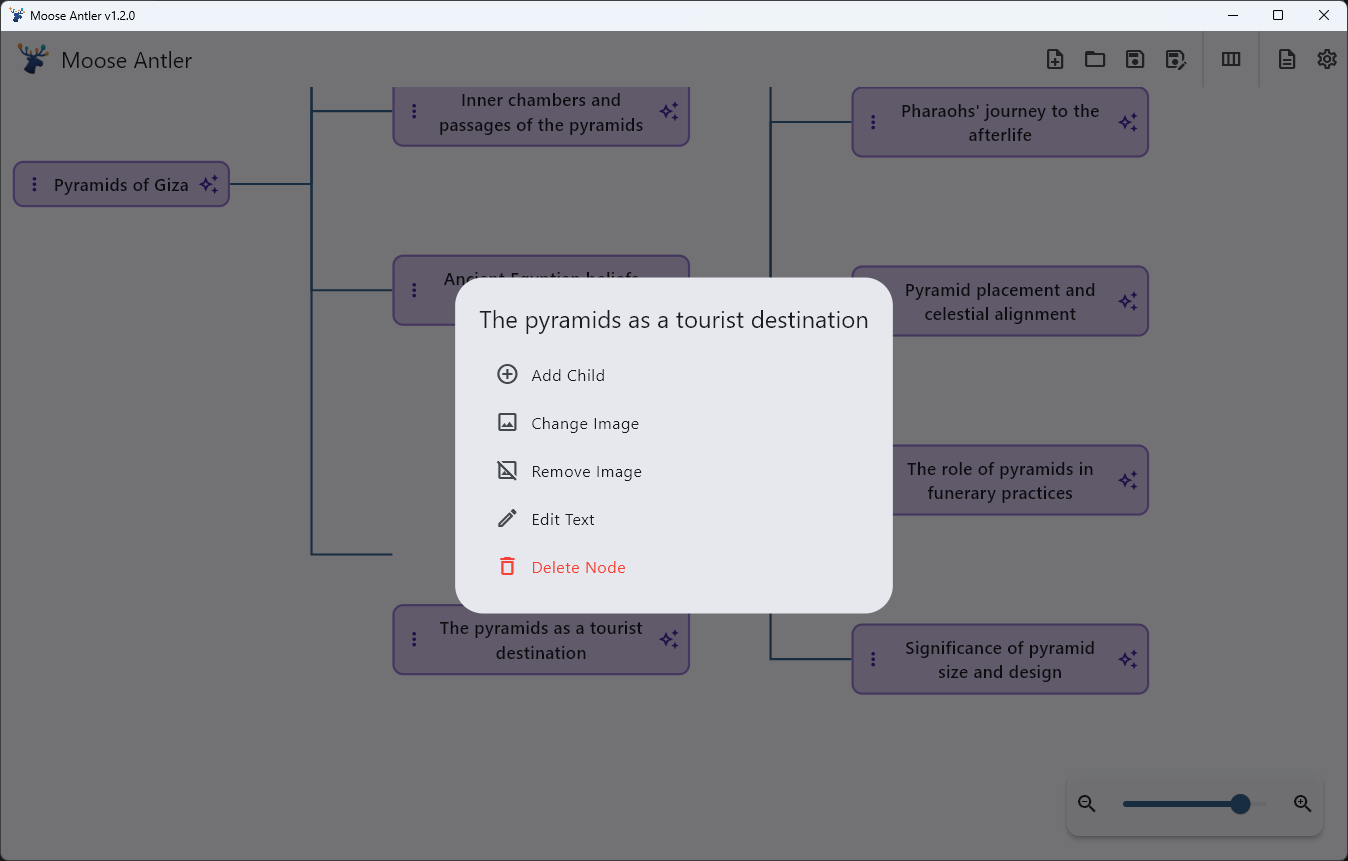Select Edit Text menu entry
This screenshot has width=1348, height=861.
click(x=674, y=519)
